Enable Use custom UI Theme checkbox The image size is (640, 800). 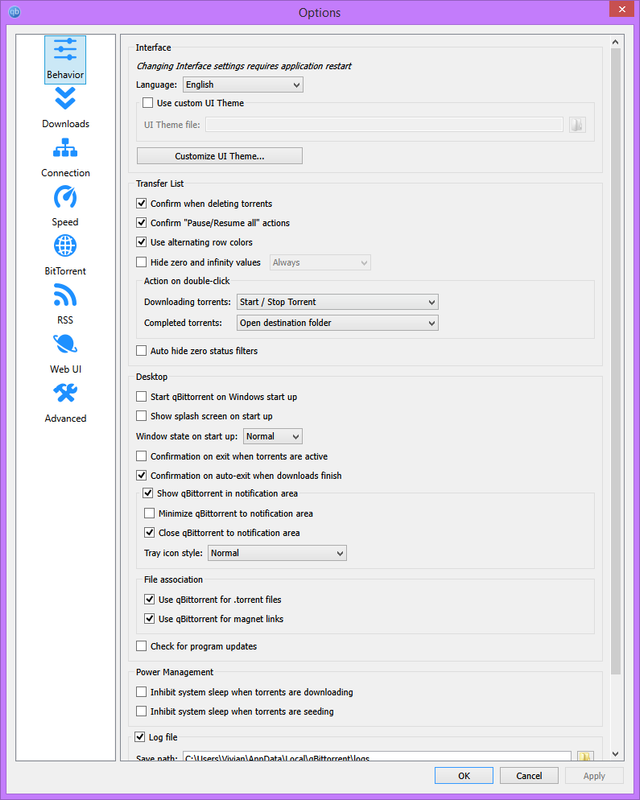click(147, 103)
